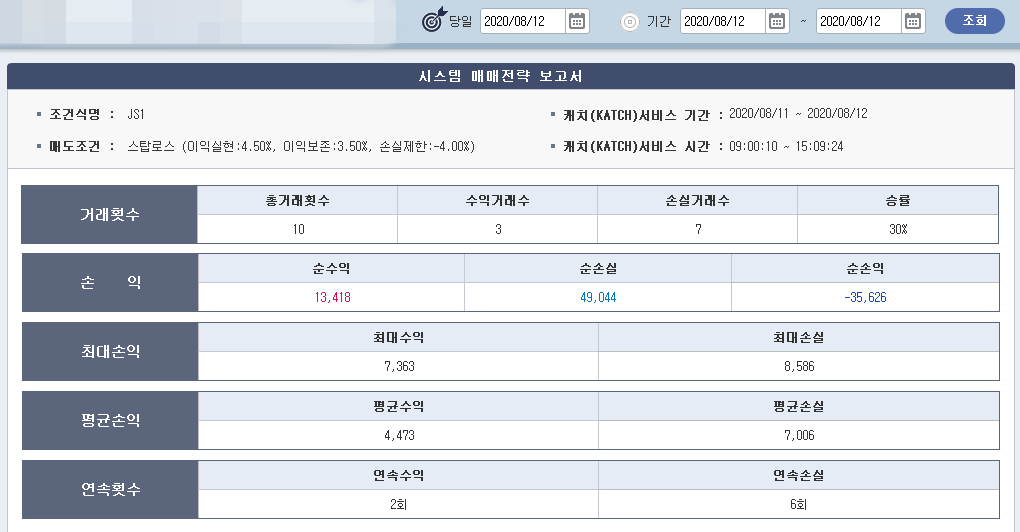The image size is (1020, 532).
Task: Open calendar for 당일 date field
Action: tap(577, 21)
